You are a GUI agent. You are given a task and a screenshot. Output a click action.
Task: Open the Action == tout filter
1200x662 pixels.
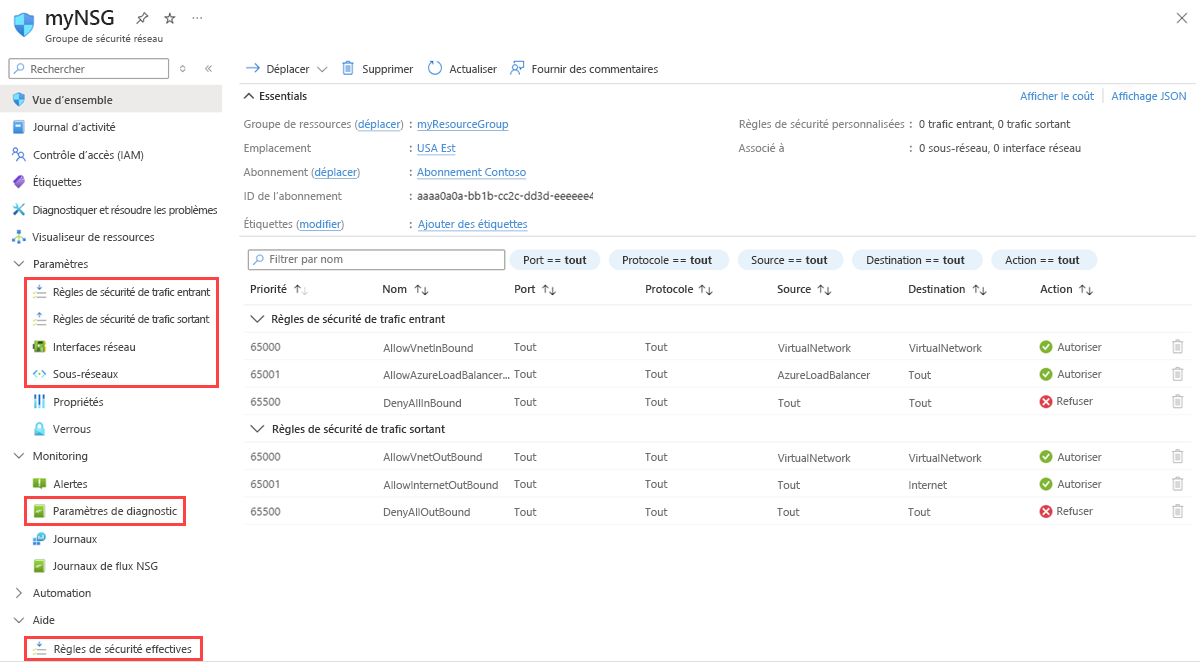click(1044, 259)
